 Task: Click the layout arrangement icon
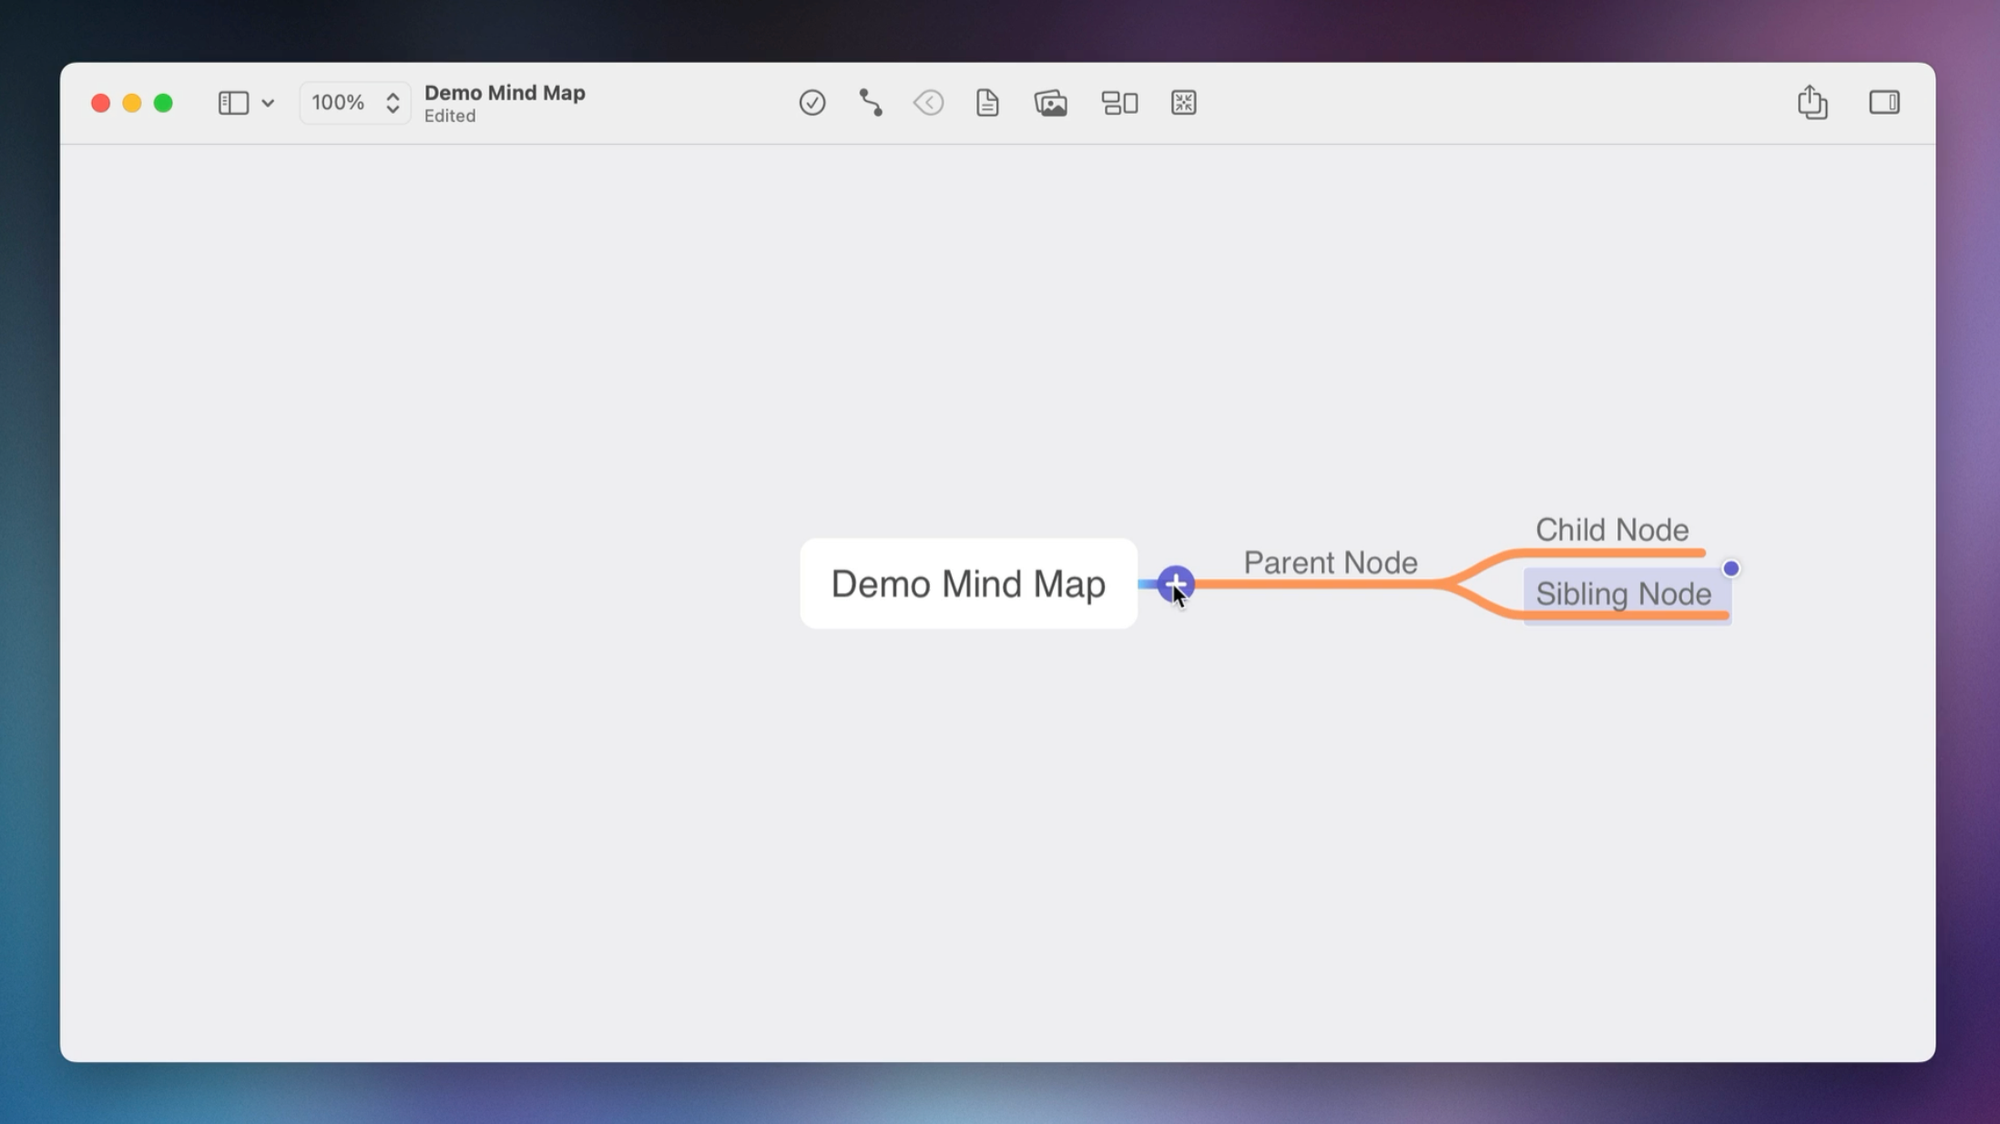(1119, 102)
